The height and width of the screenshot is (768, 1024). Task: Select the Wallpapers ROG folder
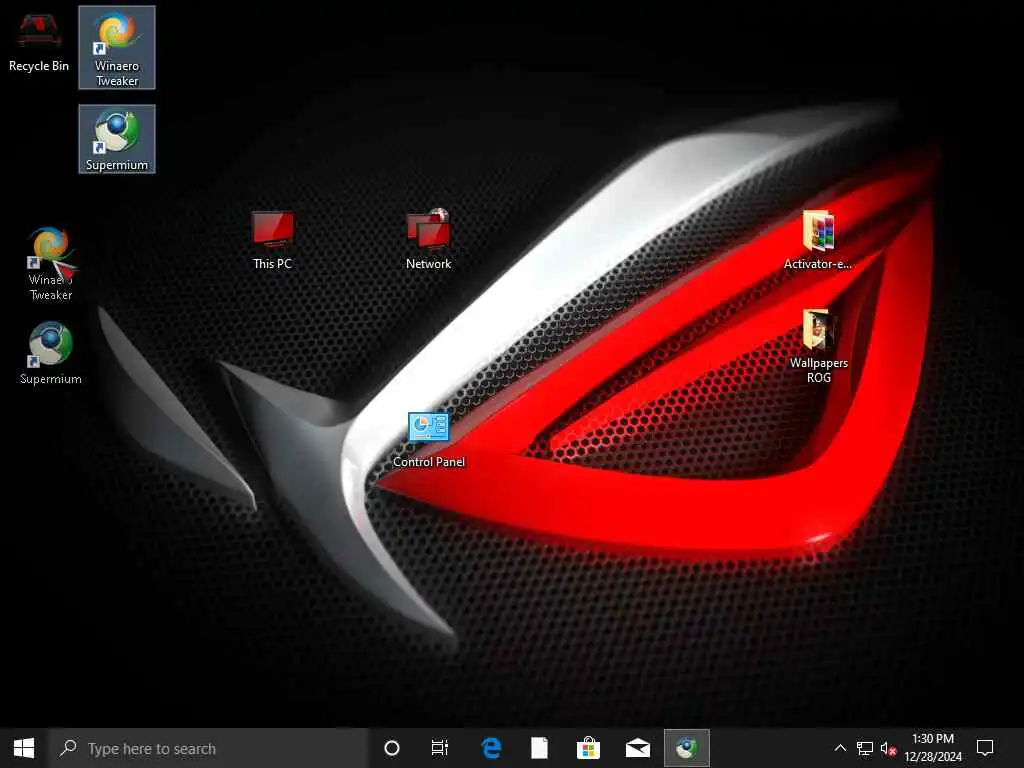[x=818, y=346]
